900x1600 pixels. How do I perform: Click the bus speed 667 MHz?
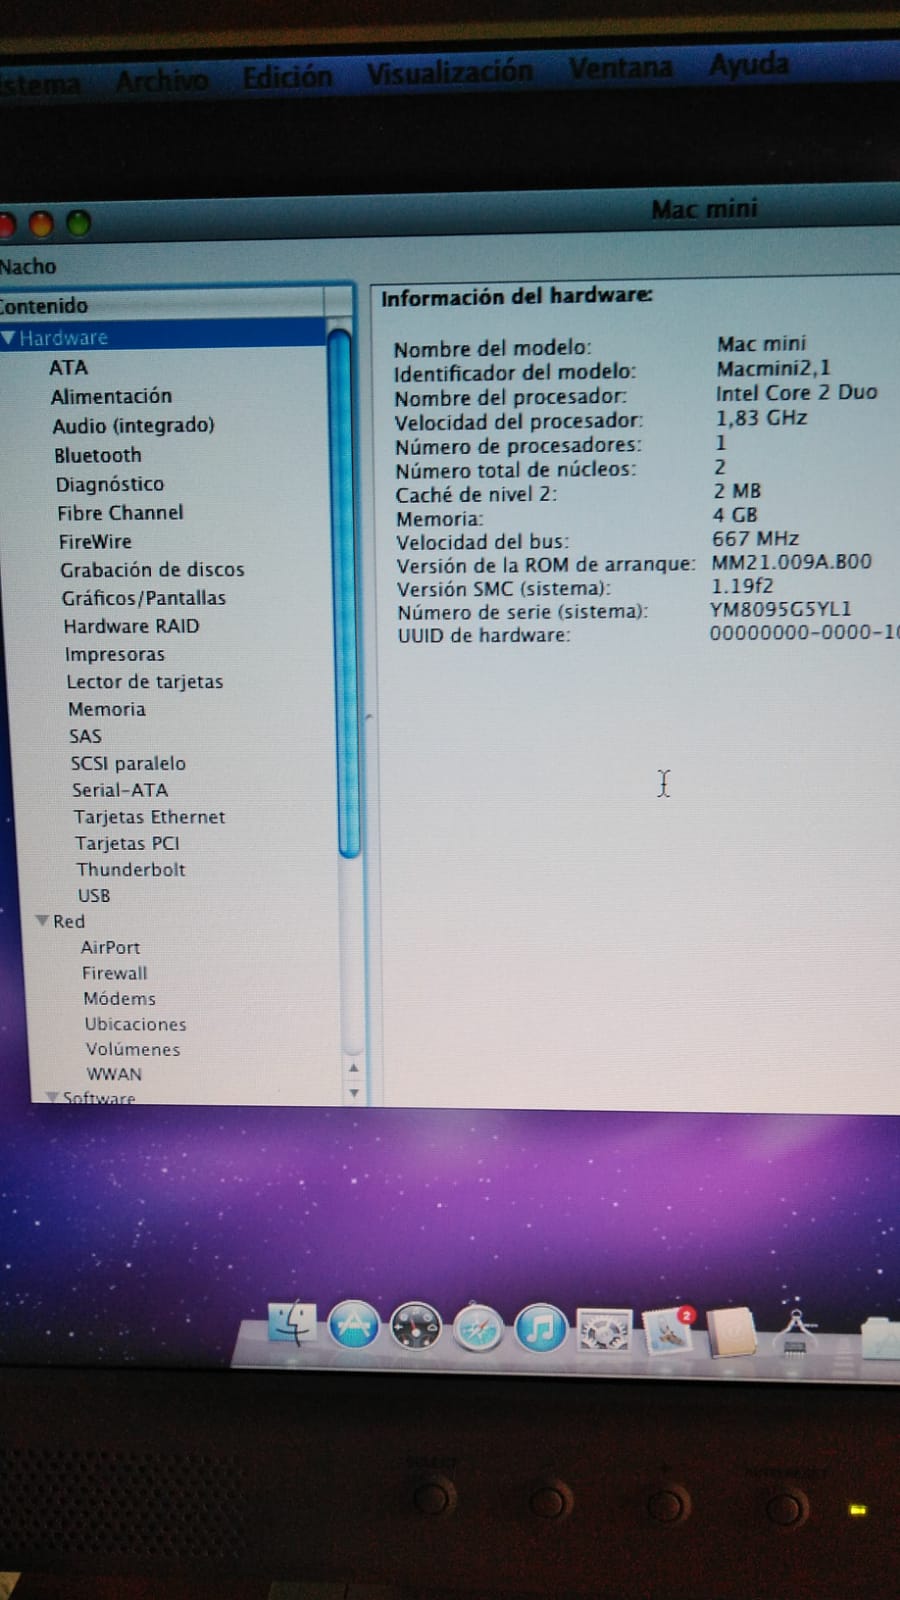click(x=755, y=539)
